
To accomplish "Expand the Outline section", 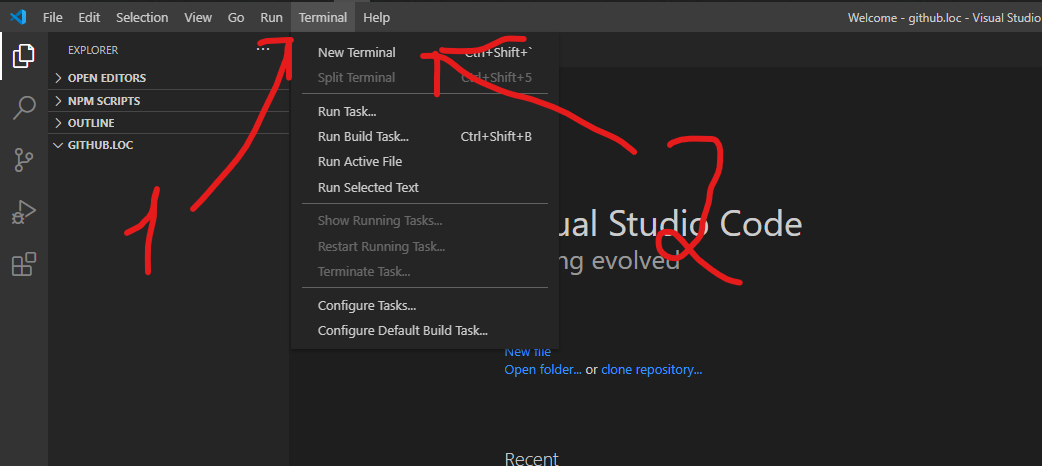I will (169, 123).
